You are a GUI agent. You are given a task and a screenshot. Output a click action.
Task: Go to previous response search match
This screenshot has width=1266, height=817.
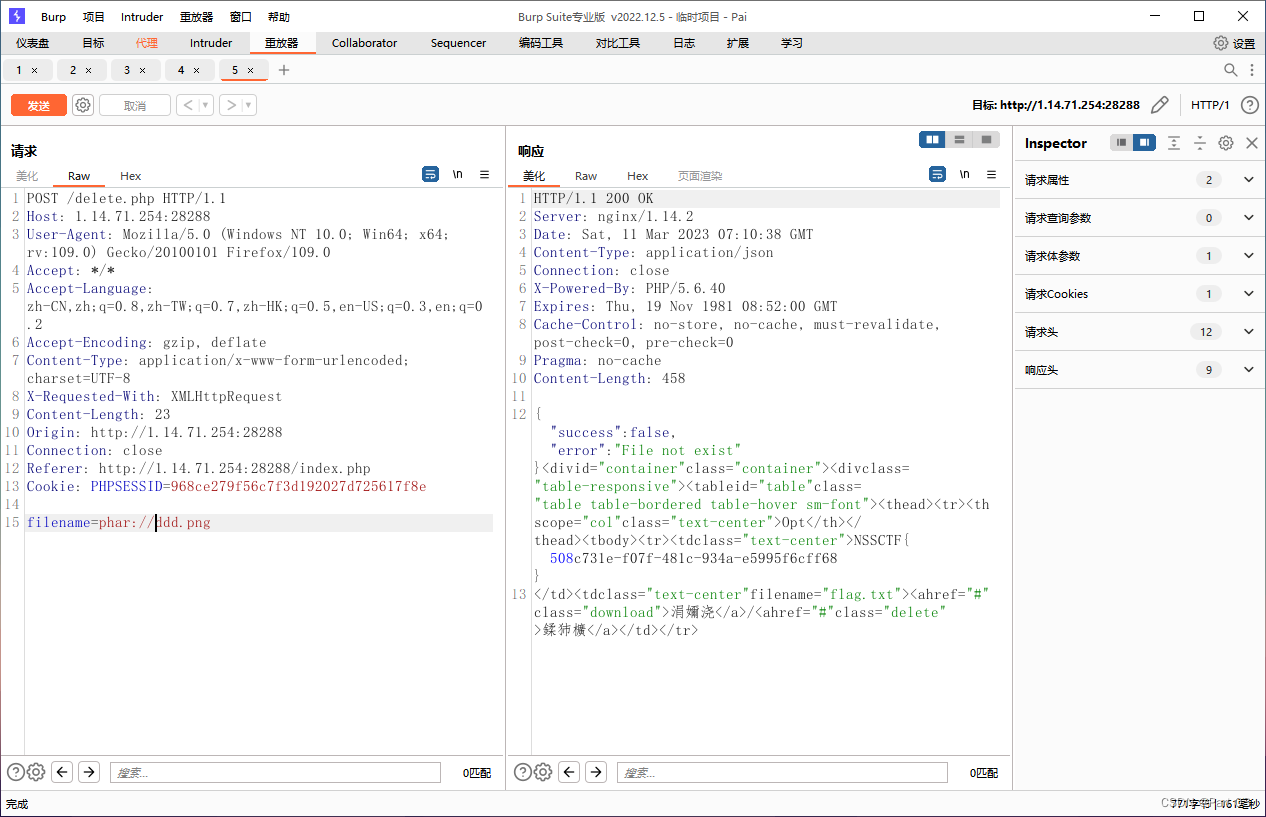coord(569,772)
